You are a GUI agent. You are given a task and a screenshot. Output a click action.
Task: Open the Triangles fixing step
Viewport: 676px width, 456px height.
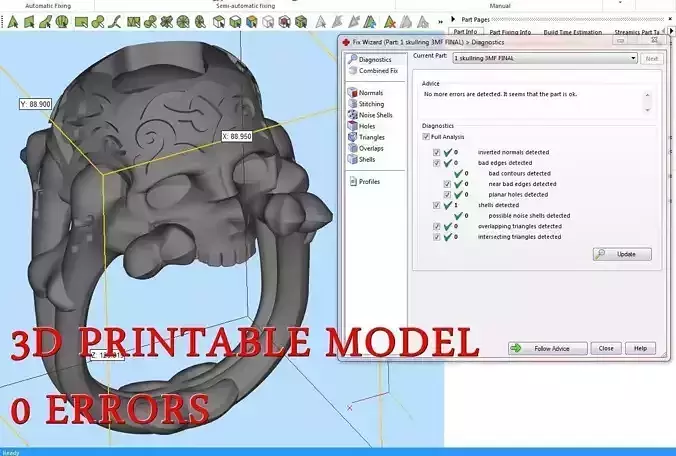coord(366,137)
